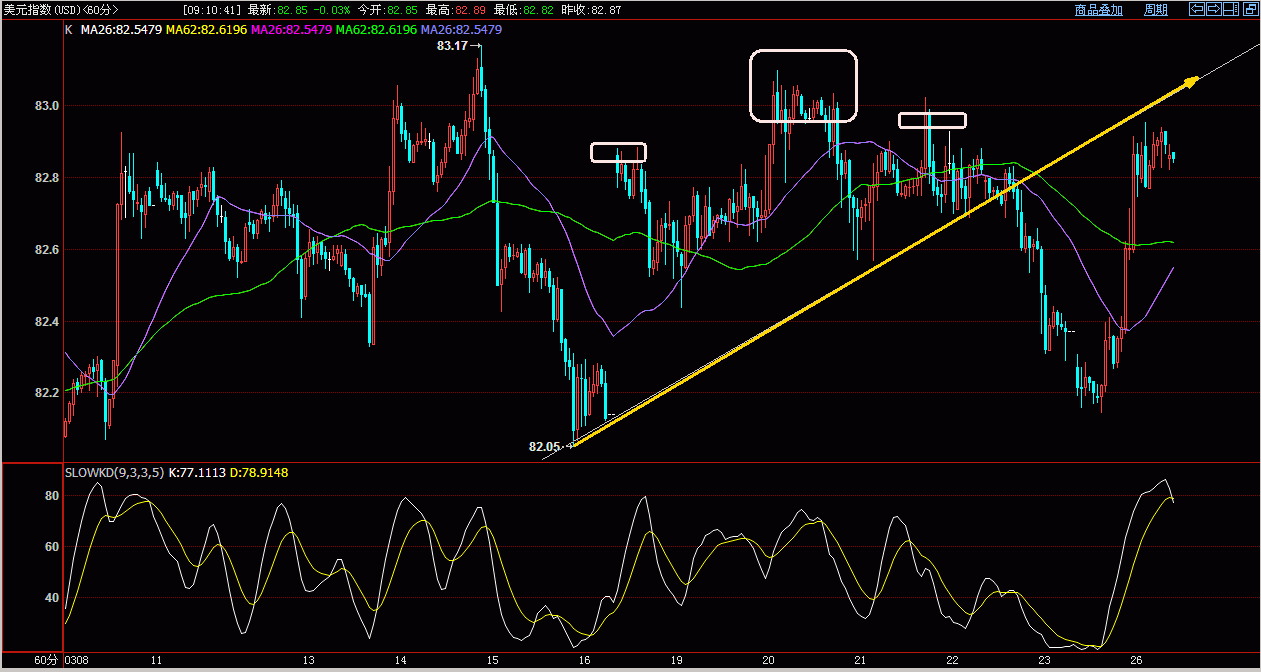Click the blue MA26:82.5479 label

tap(461, 30)
